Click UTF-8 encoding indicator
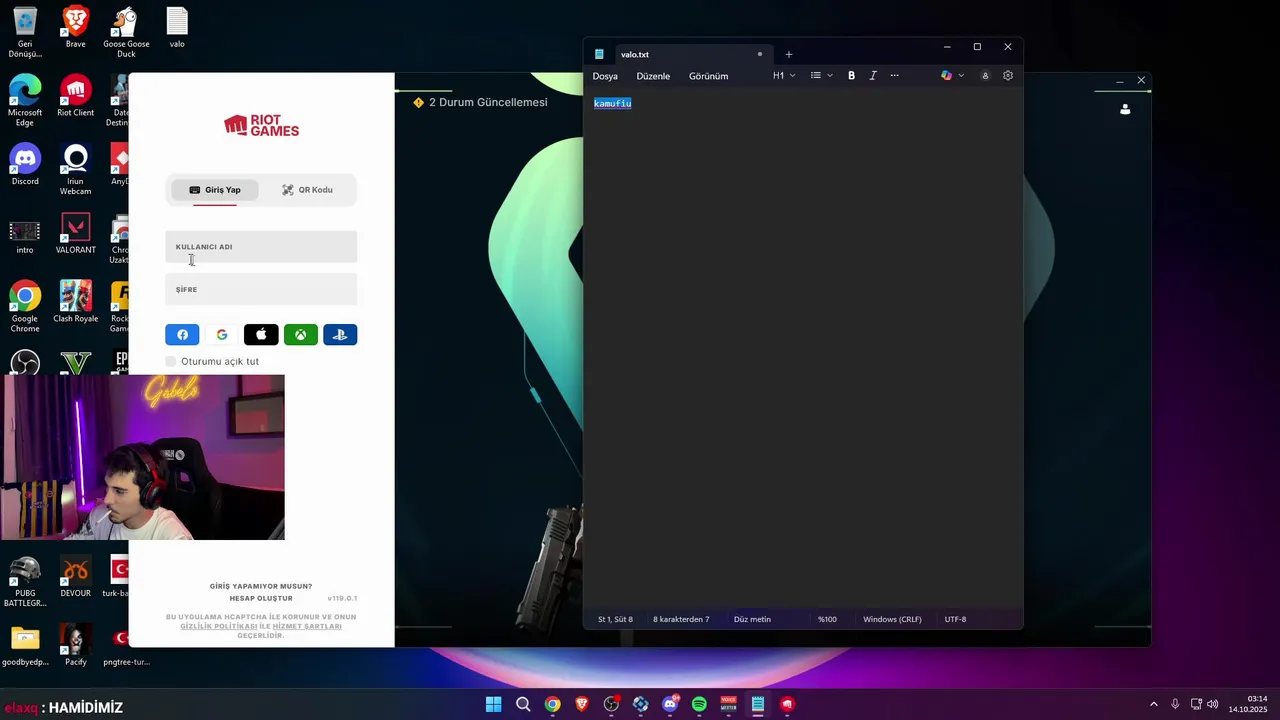 955,619
